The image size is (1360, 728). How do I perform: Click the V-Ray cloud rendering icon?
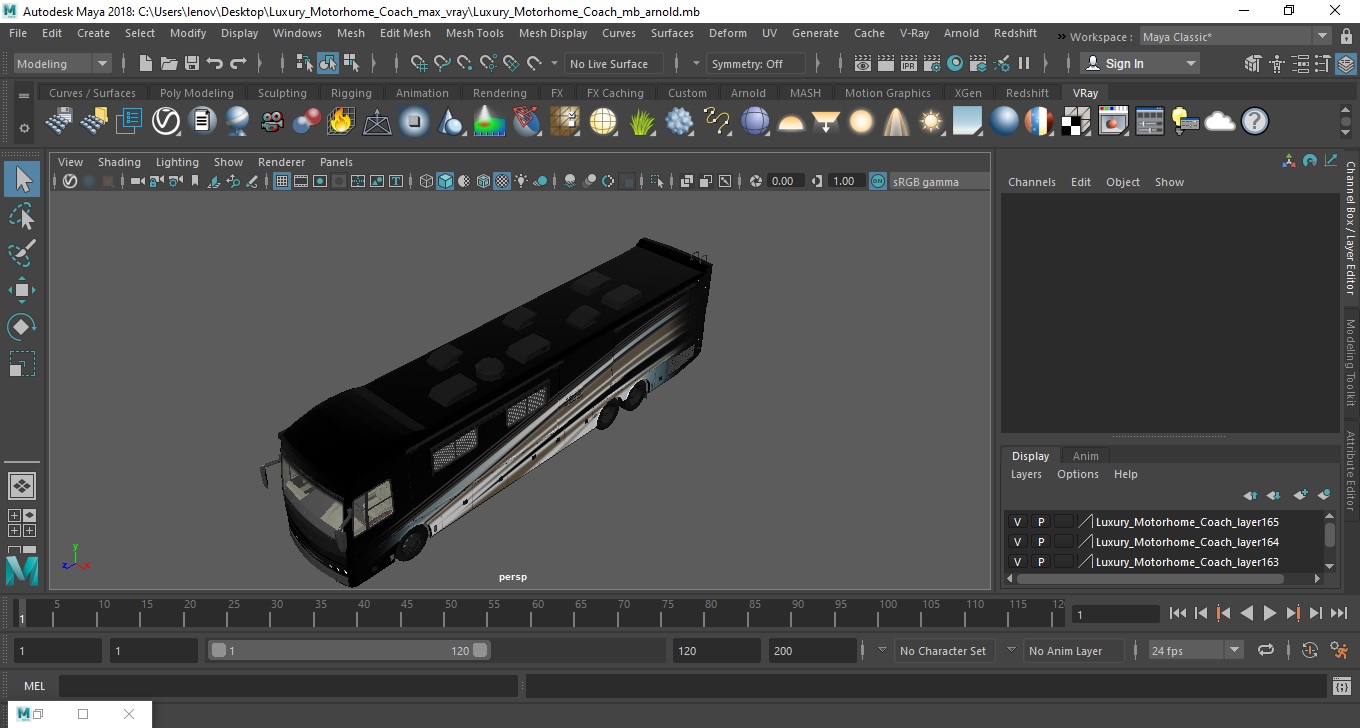1220,122
